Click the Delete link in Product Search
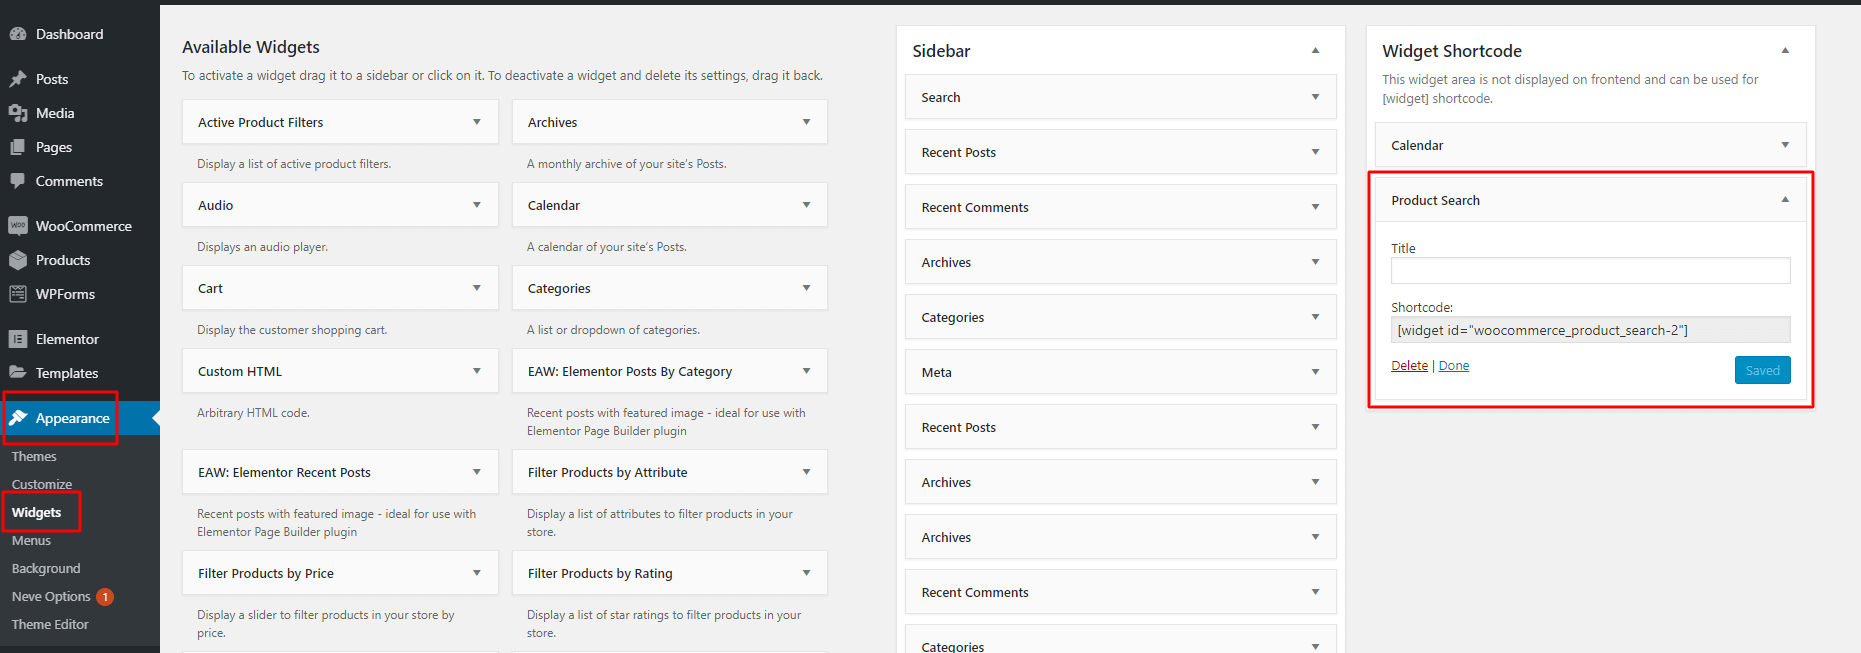This screenshot has width=1861, height=653. (1409, 366)
